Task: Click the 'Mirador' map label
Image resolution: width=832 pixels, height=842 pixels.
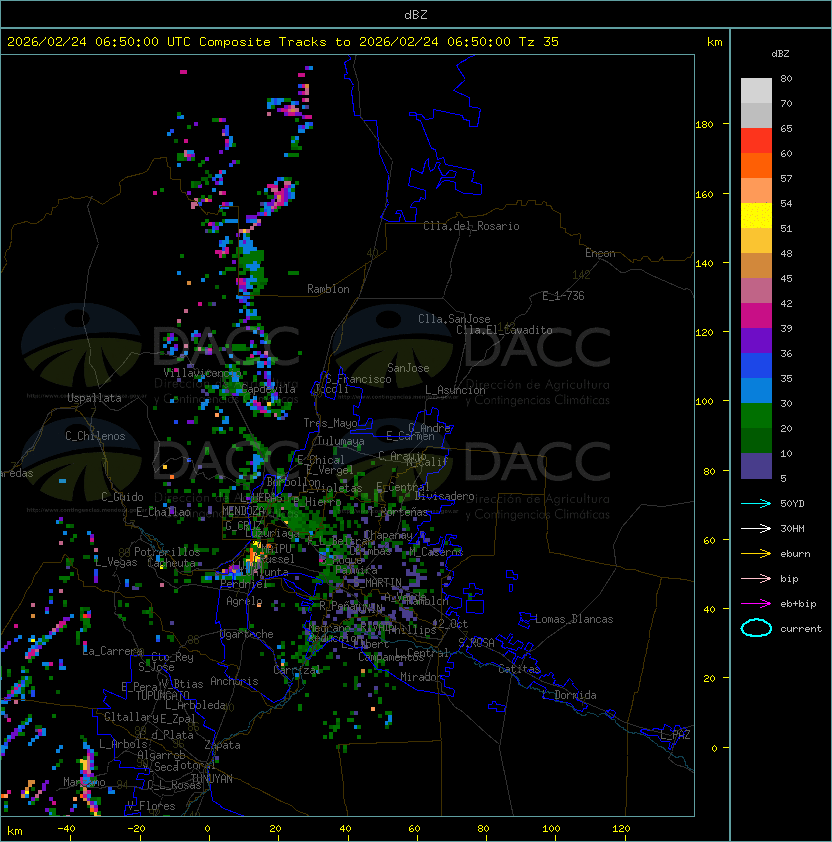Action: 422,677
